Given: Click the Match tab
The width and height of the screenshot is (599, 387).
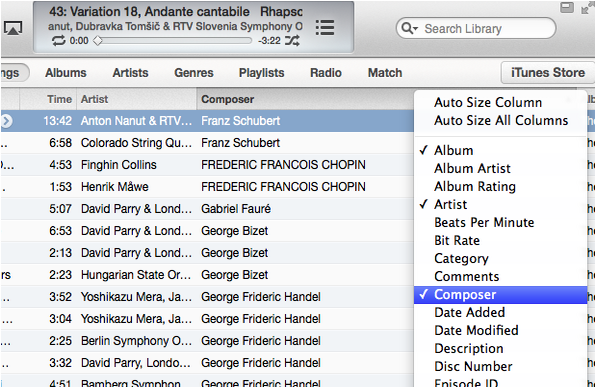Looking at the screenshot, I should coord(385,73).
